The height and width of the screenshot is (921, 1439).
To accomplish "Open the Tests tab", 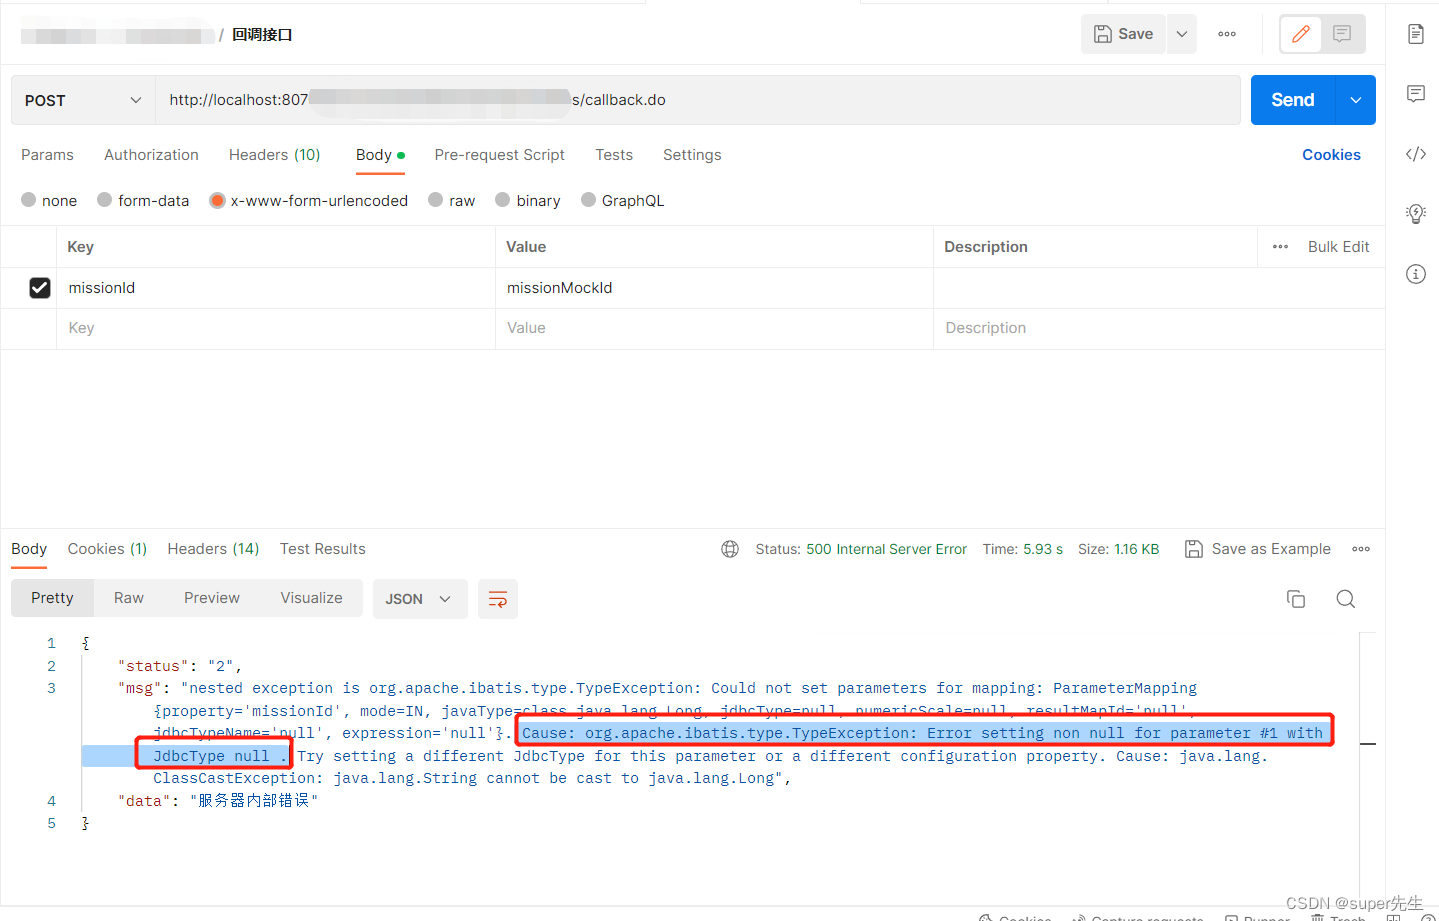I will click(x=614, y=155).
